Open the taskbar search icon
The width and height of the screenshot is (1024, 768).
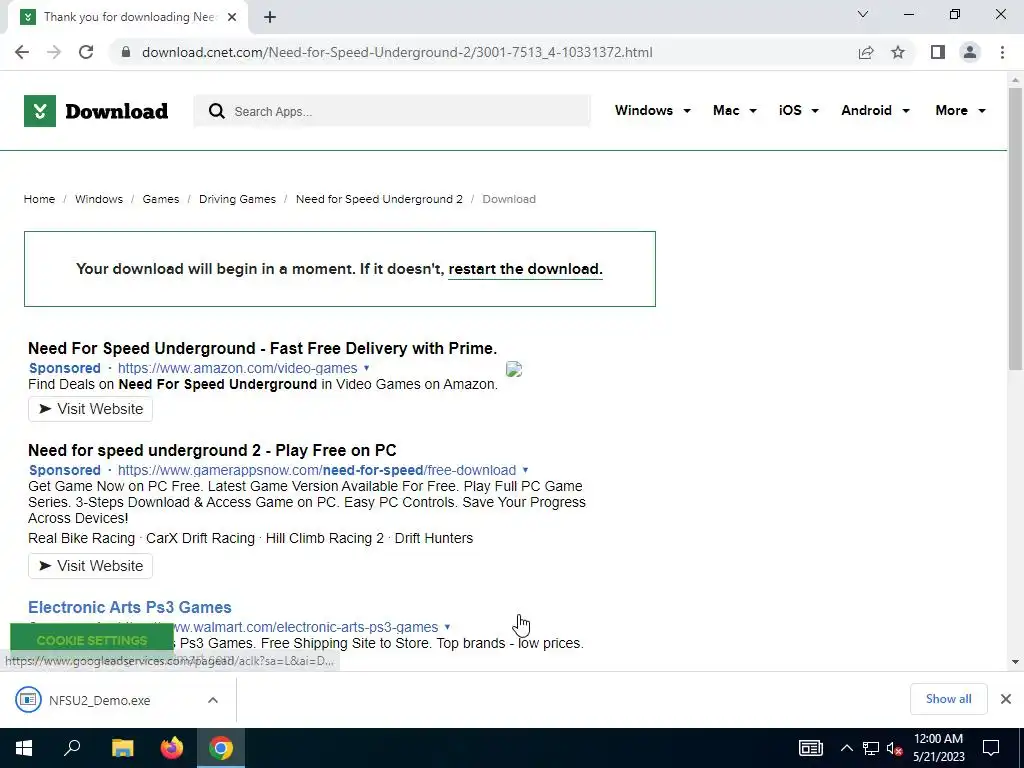(x=72, y=748)
